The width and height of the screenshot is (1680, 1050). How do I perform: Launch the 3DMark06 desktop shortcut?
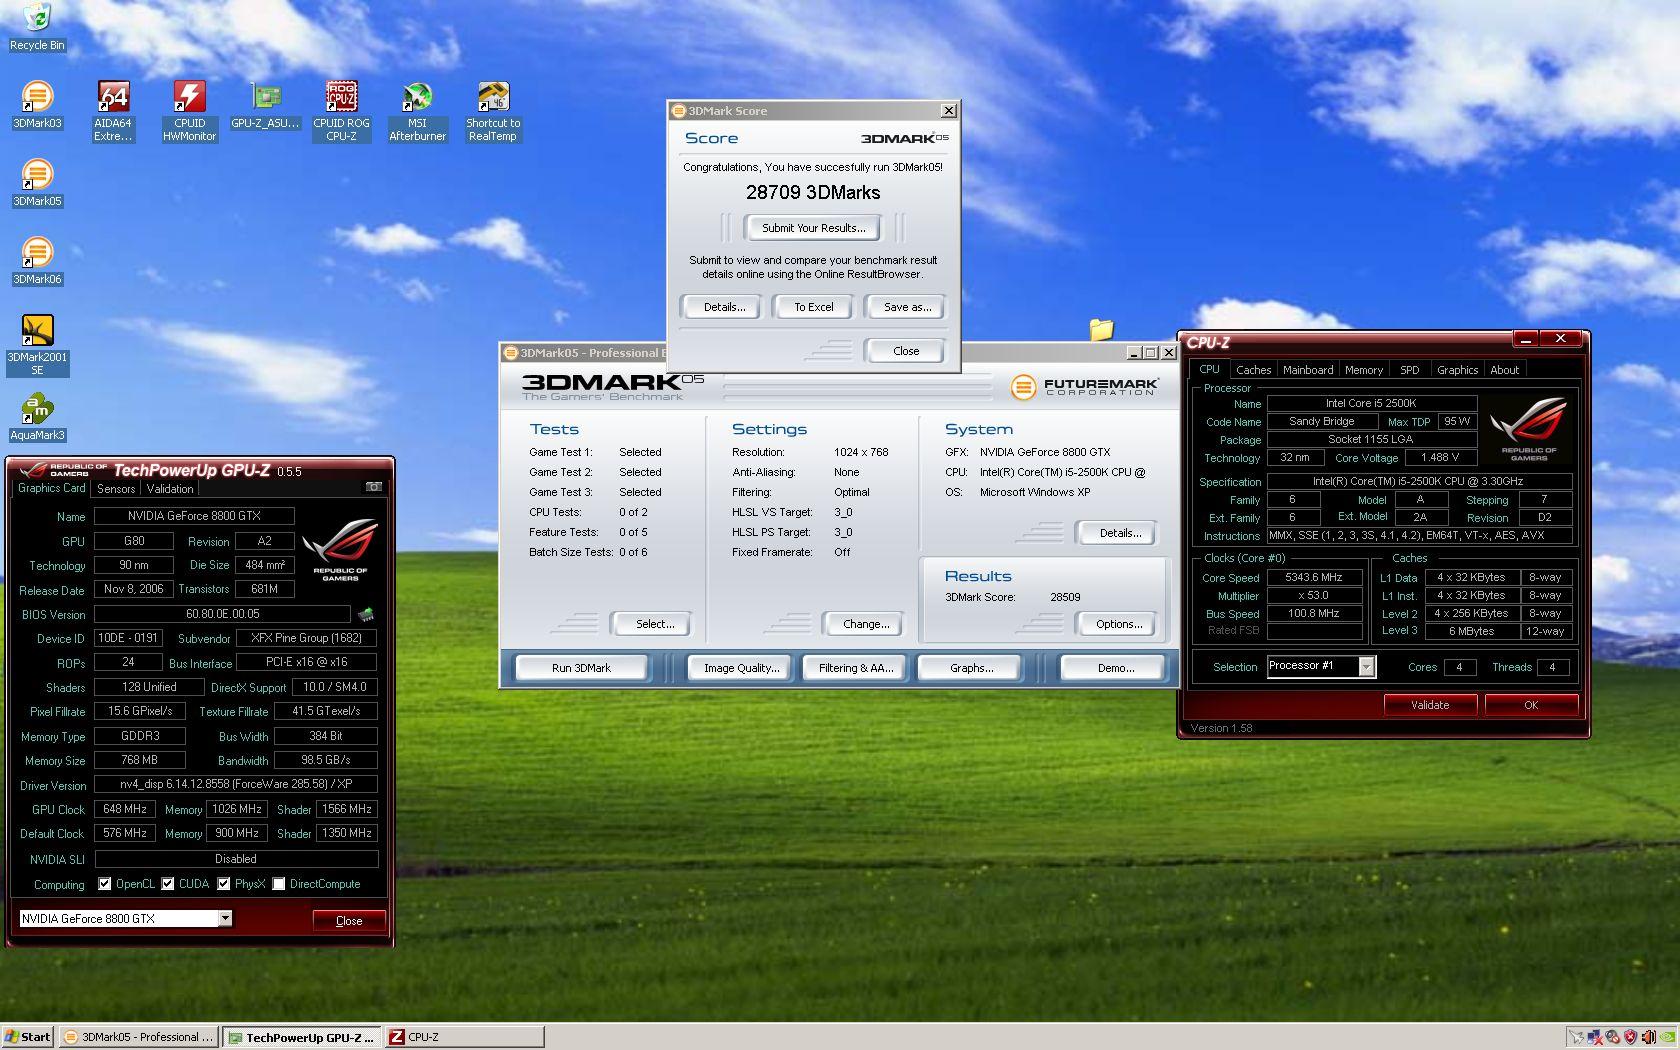tap(37, 261)
